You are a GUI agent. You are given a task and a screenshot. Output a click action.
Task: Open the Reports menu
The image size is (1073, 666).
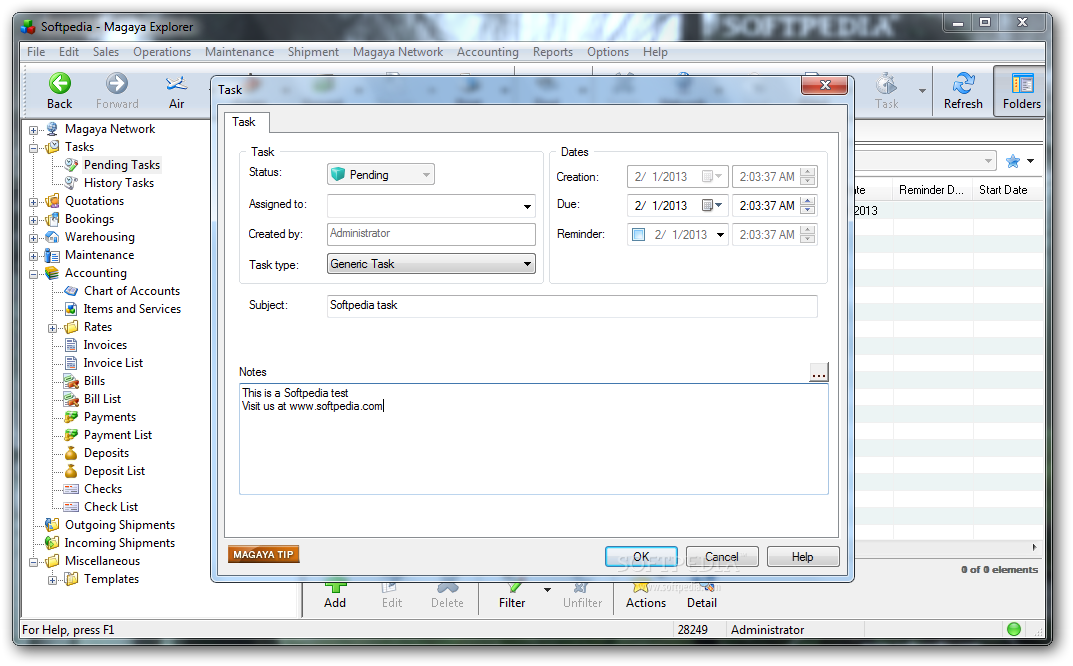pos(552,52)
